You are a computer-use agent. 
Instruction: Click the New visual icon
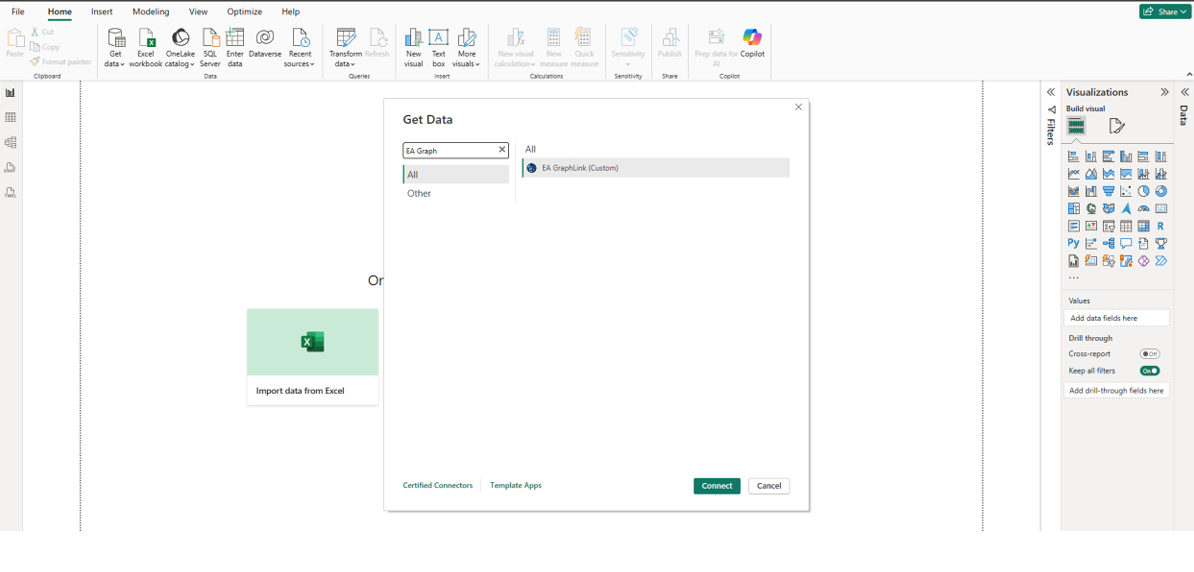click(x=413, y=38)
